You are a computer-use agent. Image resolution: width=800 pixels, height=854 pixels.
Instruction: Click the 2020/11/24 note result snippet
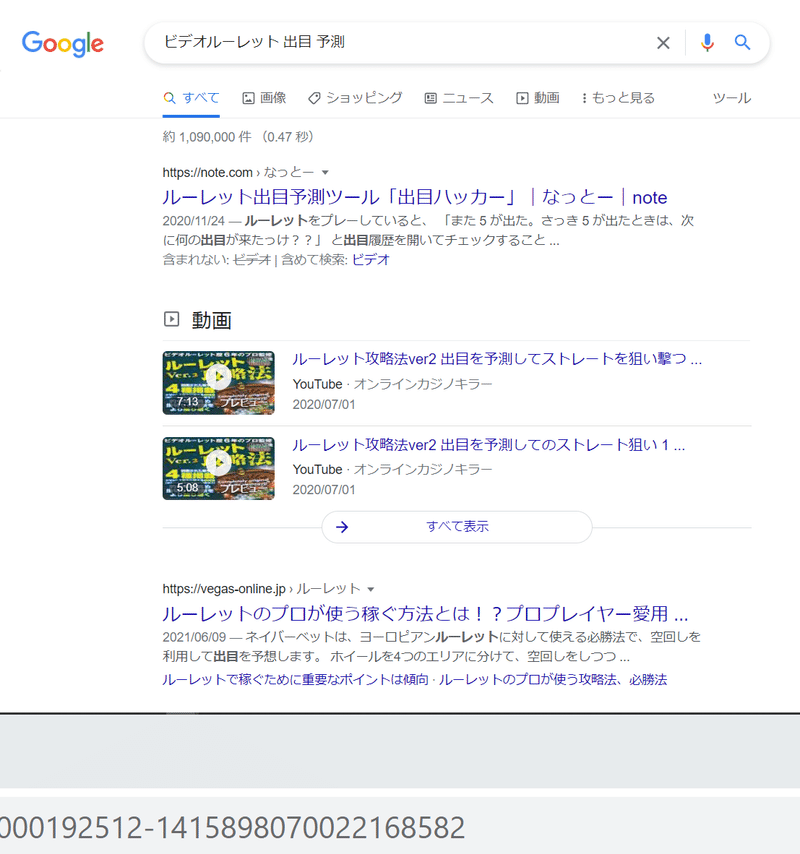click(428, 230)
